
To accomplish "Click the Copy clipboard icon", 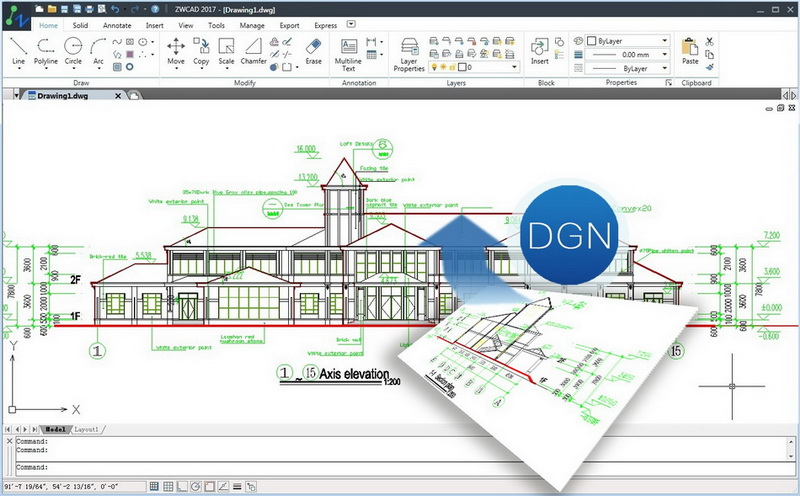I will coord(709,54).
